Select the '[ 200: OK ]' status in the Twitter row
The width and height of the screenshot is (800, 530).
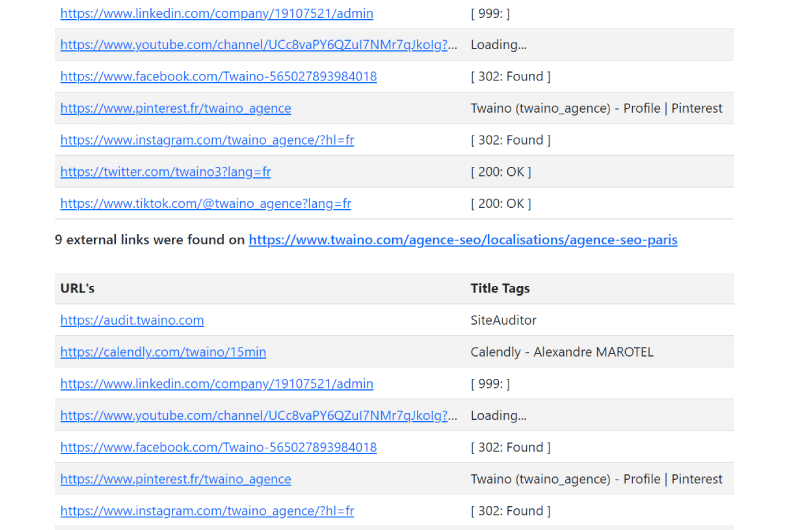click(x=501, y=172)
